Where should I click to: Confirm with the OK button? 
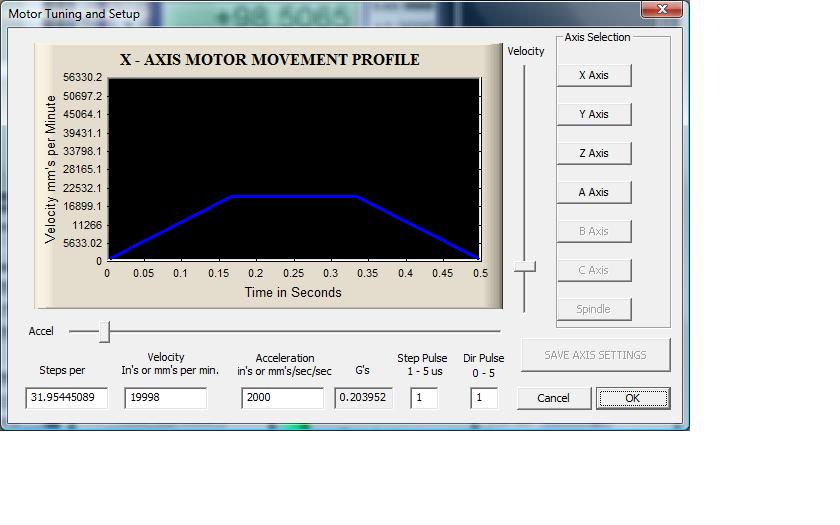pos(632,398)
